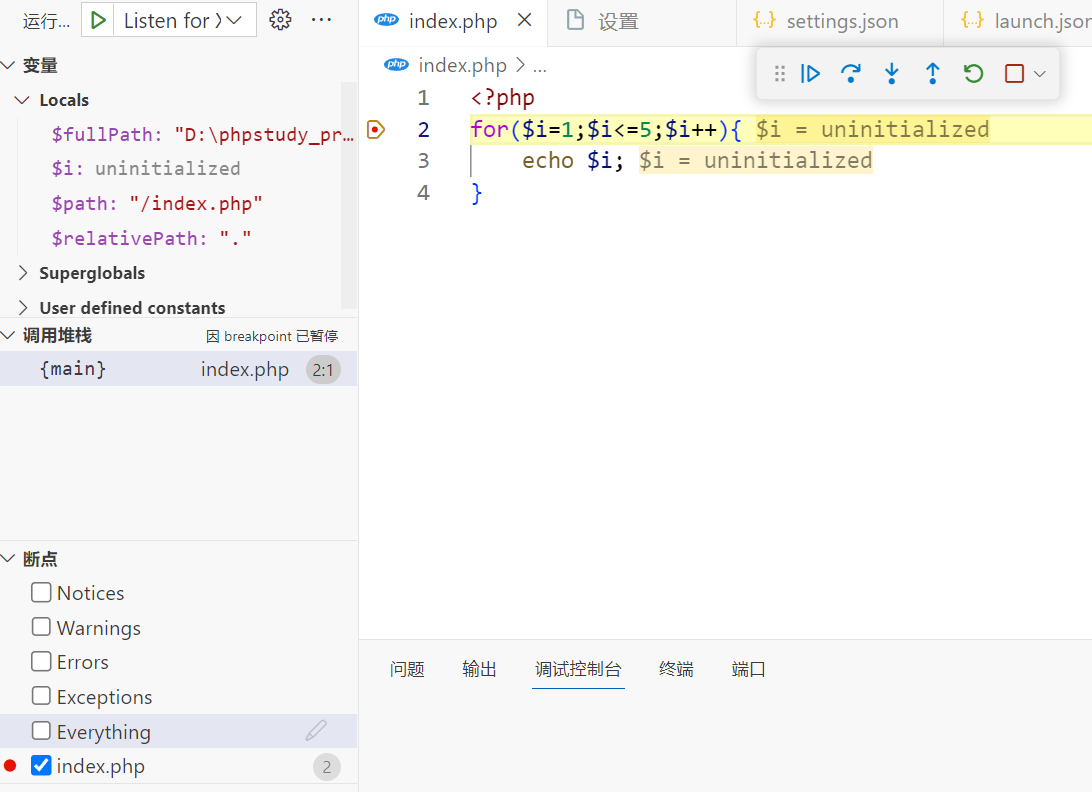Expand User defined constants scope
This screenshot has height=792, width=1092.
click(22, 307)
